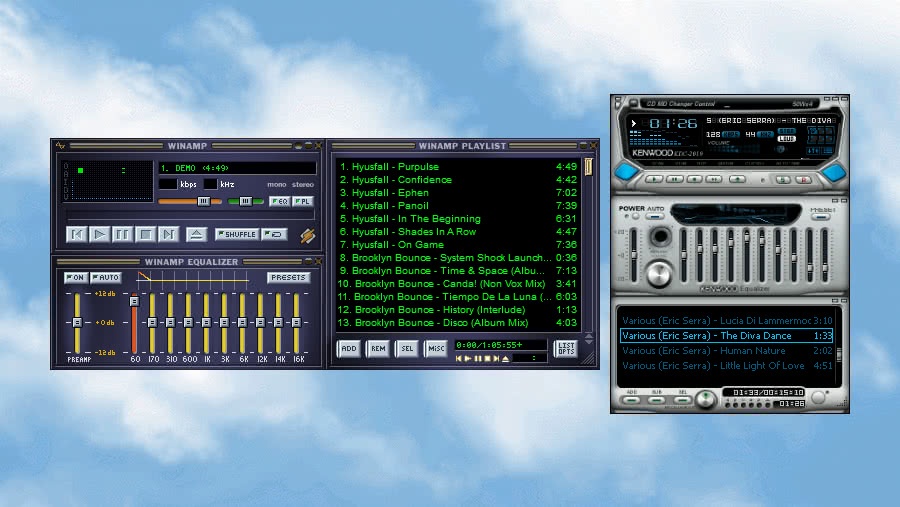Click Kenwood player stop button
Screen dimensions: 900x507
pos(695,179)
